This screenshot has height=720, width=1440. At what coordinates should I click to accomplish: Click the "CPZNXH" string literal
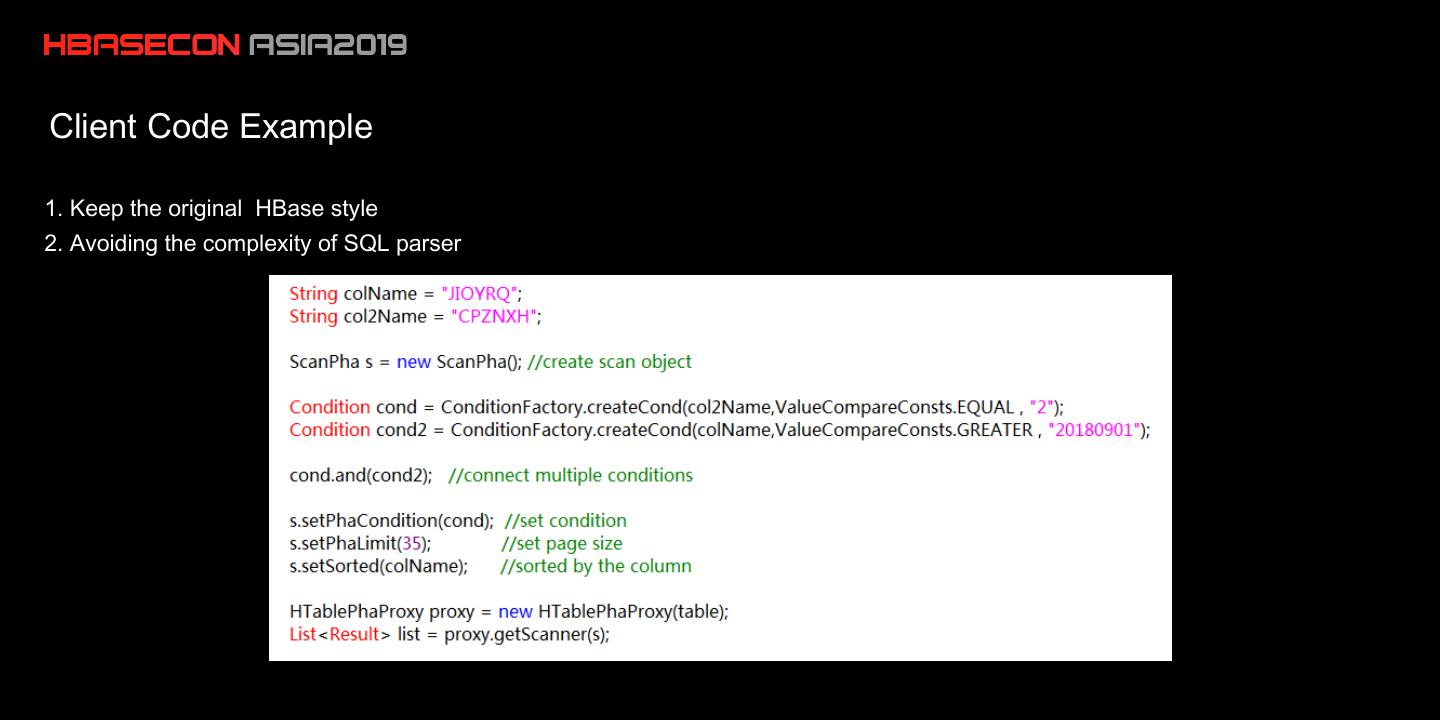click(495, 317)
